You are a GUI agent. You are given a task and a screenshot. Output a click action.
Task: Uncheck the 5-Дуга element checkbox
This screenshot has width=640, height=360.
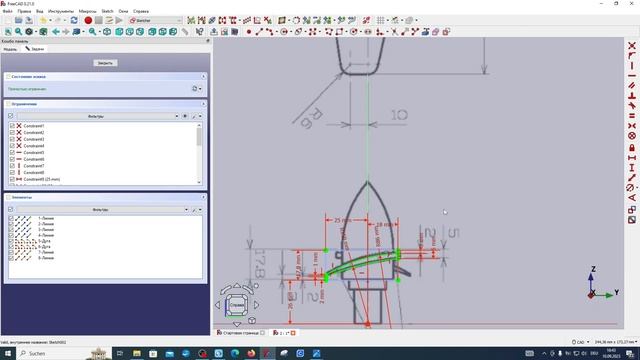(x=11, y=241)
